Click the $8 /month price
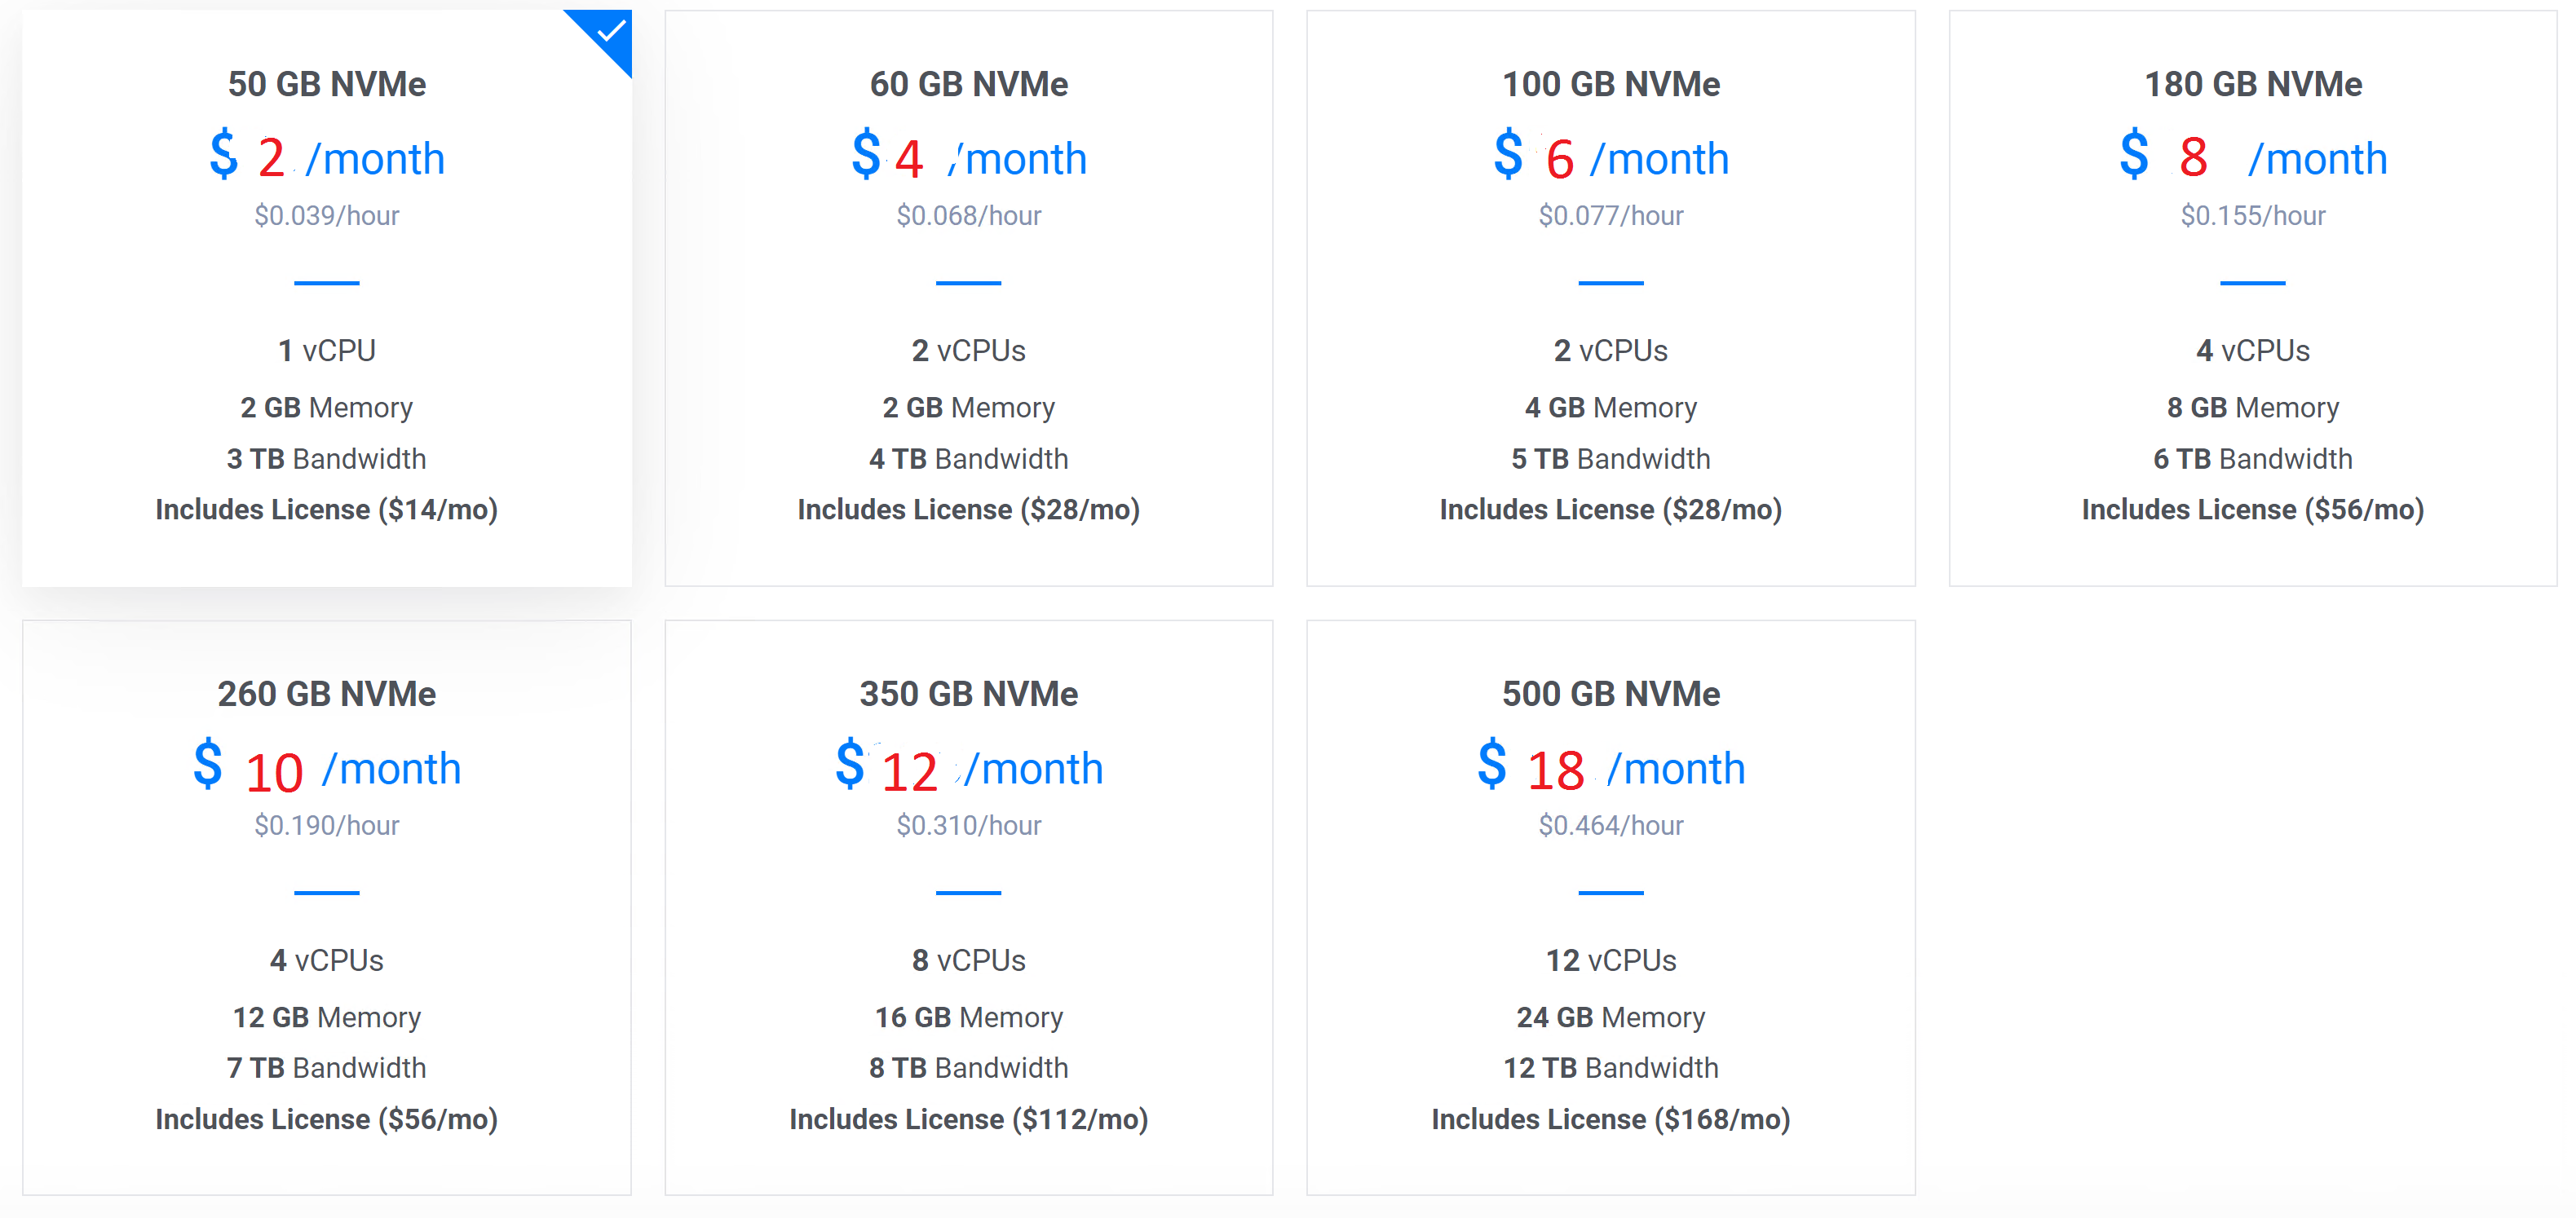Screen dimensions: 2576x1218 pyautogui.click(x=2252, y=159)
